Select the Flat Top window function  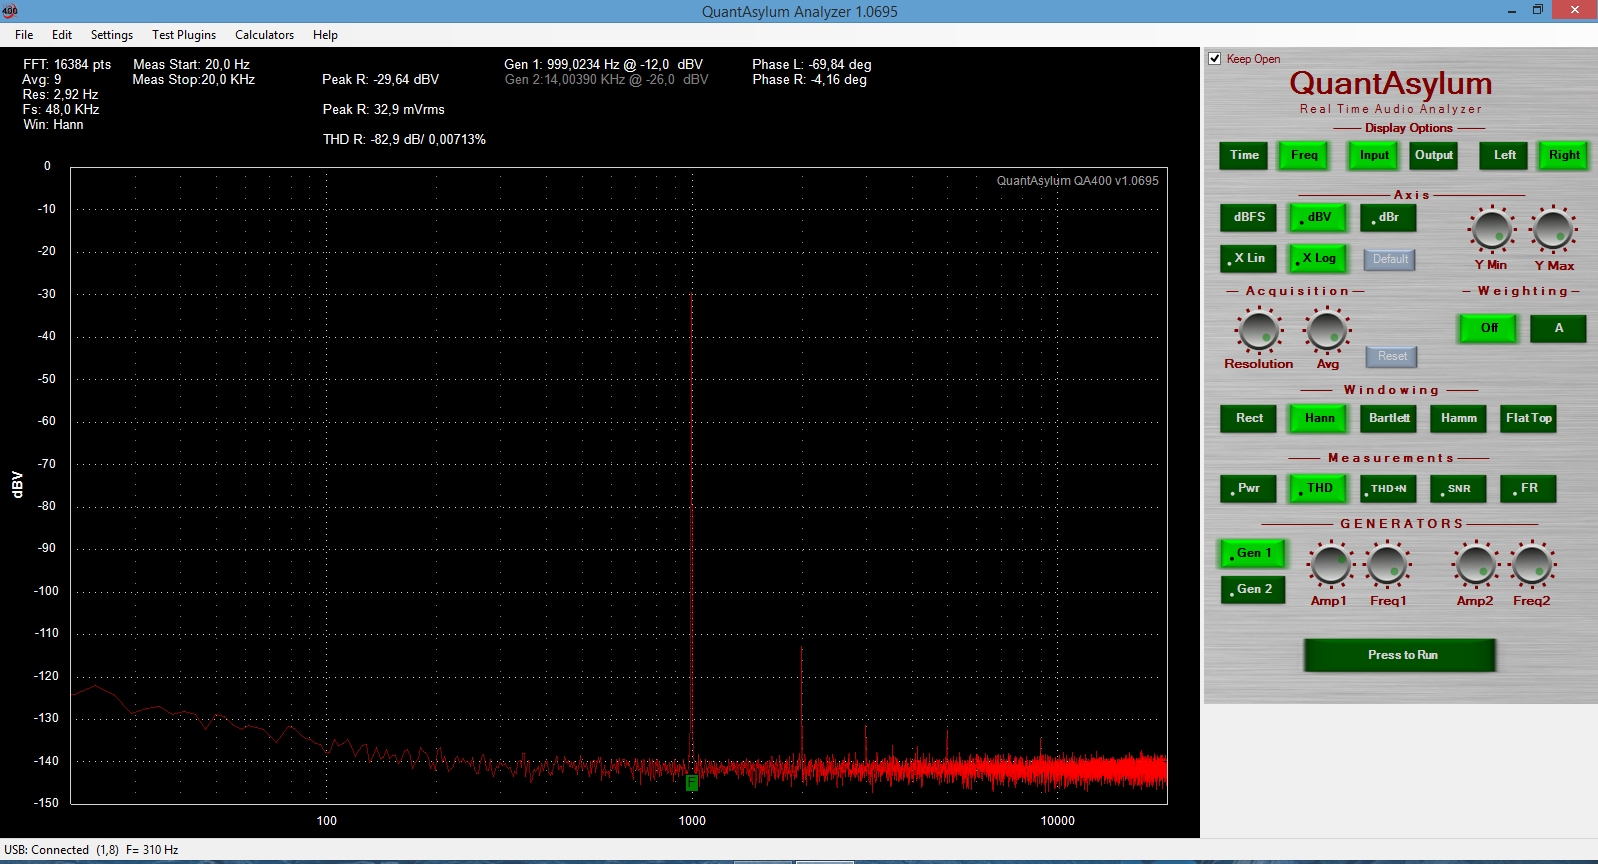[1528, 418]
